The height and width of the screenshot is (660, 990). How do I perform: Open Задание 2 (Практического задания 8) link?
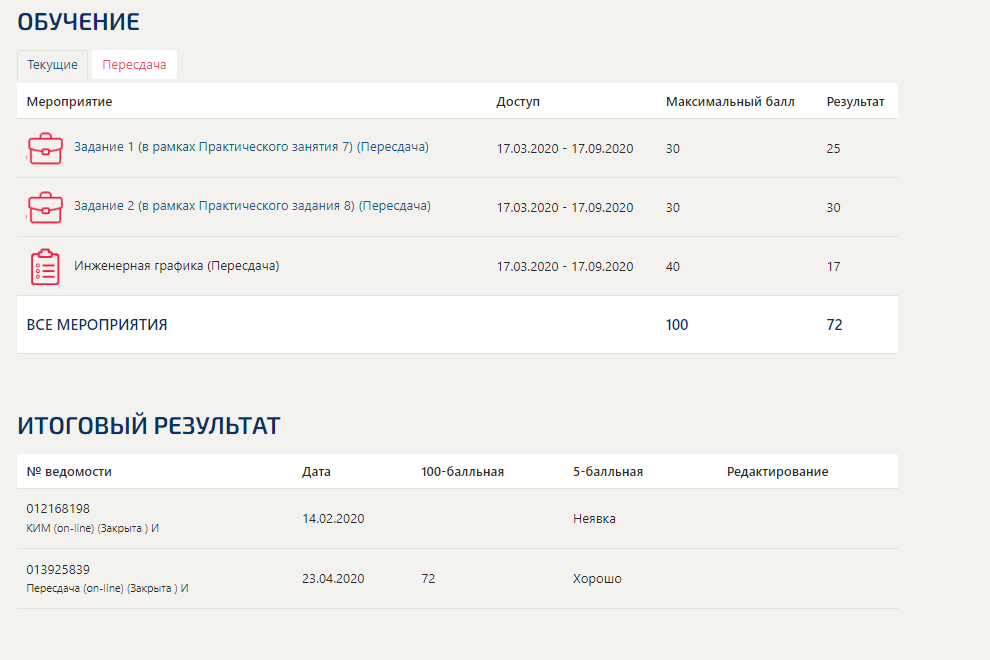point(253,206)
